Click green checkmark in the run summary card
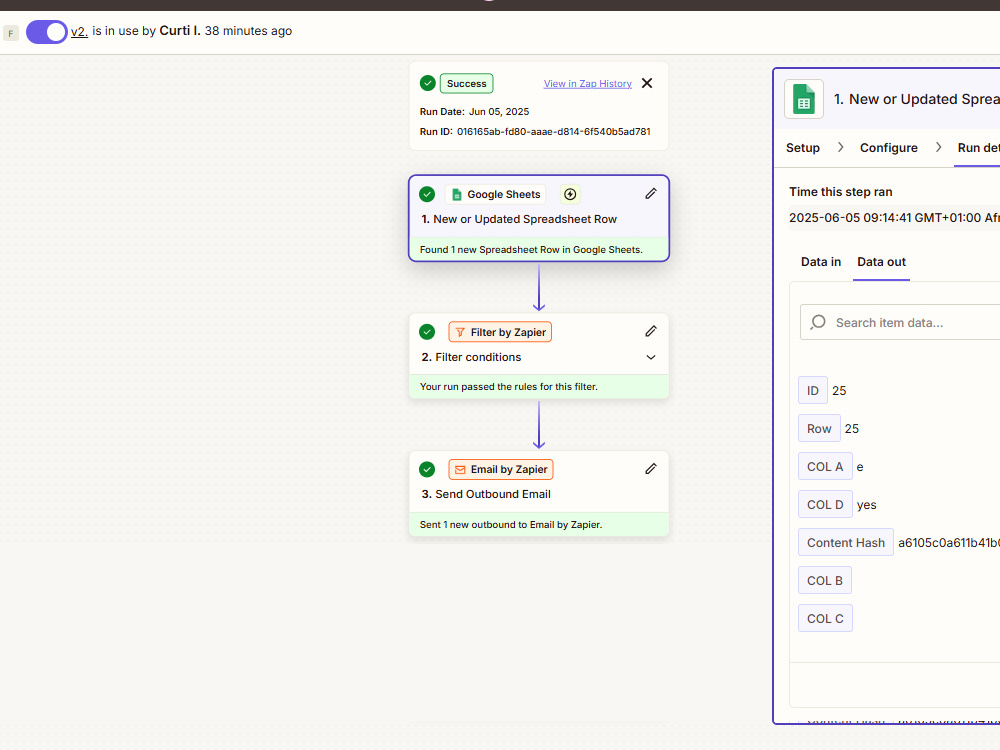1000x750 pixels. click(x=428, y=84)
